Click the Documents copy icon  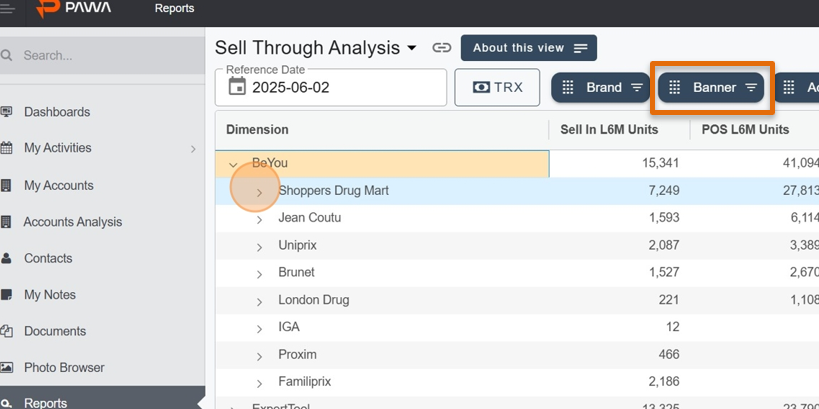click(x=6, y=331)
